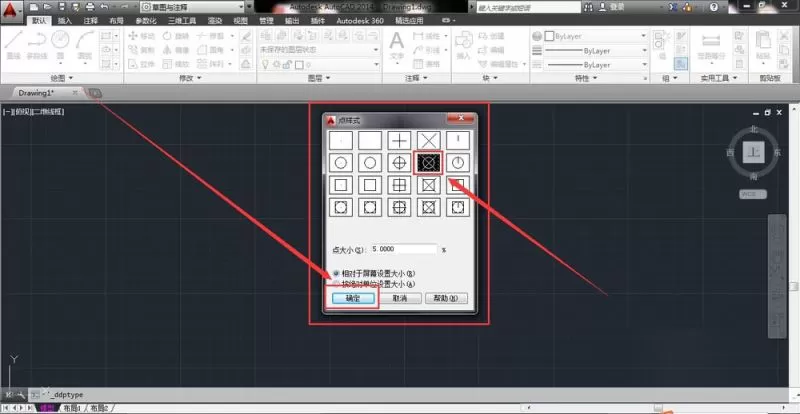The height and width of the screenshot is (414, 800).
Task: Select the Arc tool
Action: (x=85, y=43)
